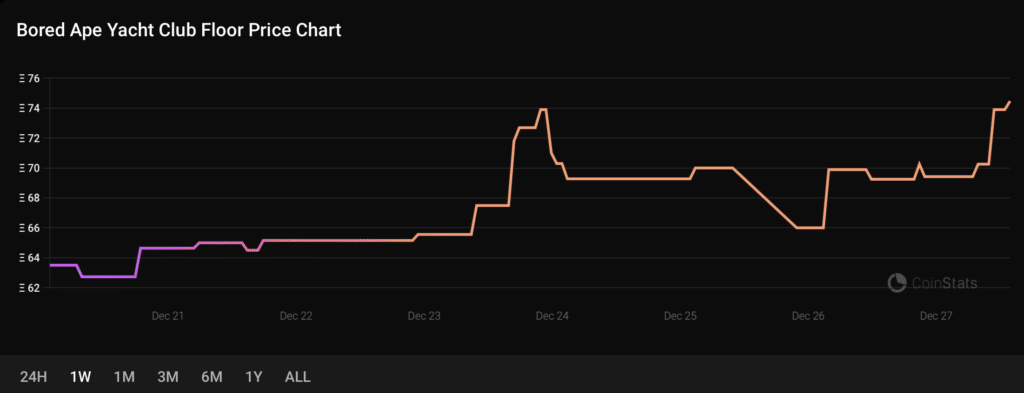Click the chart line's final point near Ξ 74
1024x393 pixels.
(1010, 102)
